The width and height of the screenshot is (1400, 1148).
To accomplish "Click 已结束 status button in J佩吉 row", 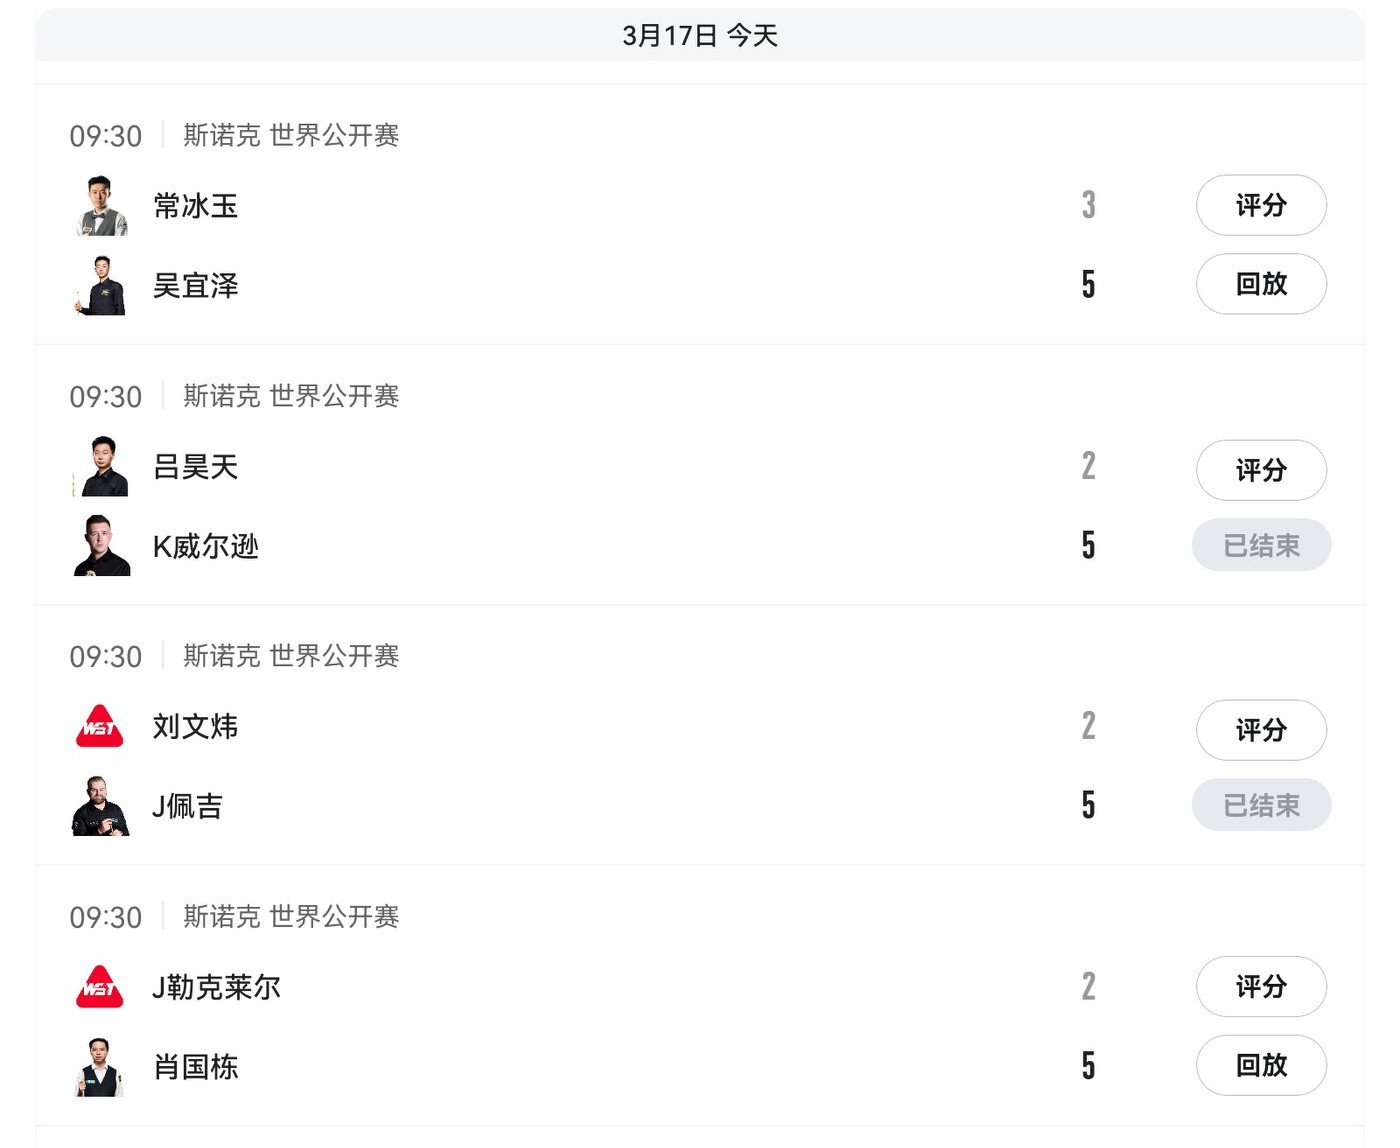I will coord(1261,805).
